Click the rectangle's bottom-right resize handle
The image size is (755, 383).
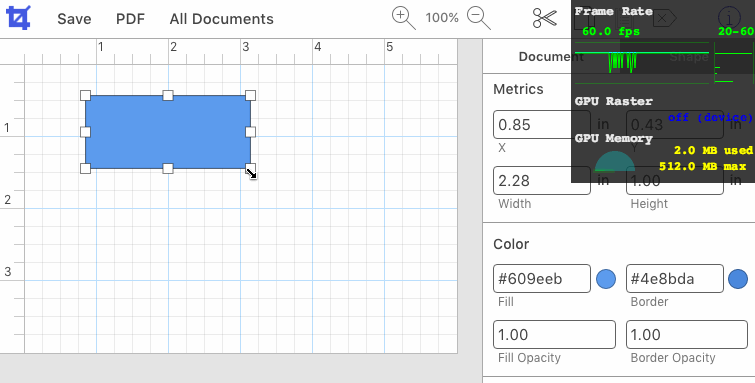(x=250, y=168)
